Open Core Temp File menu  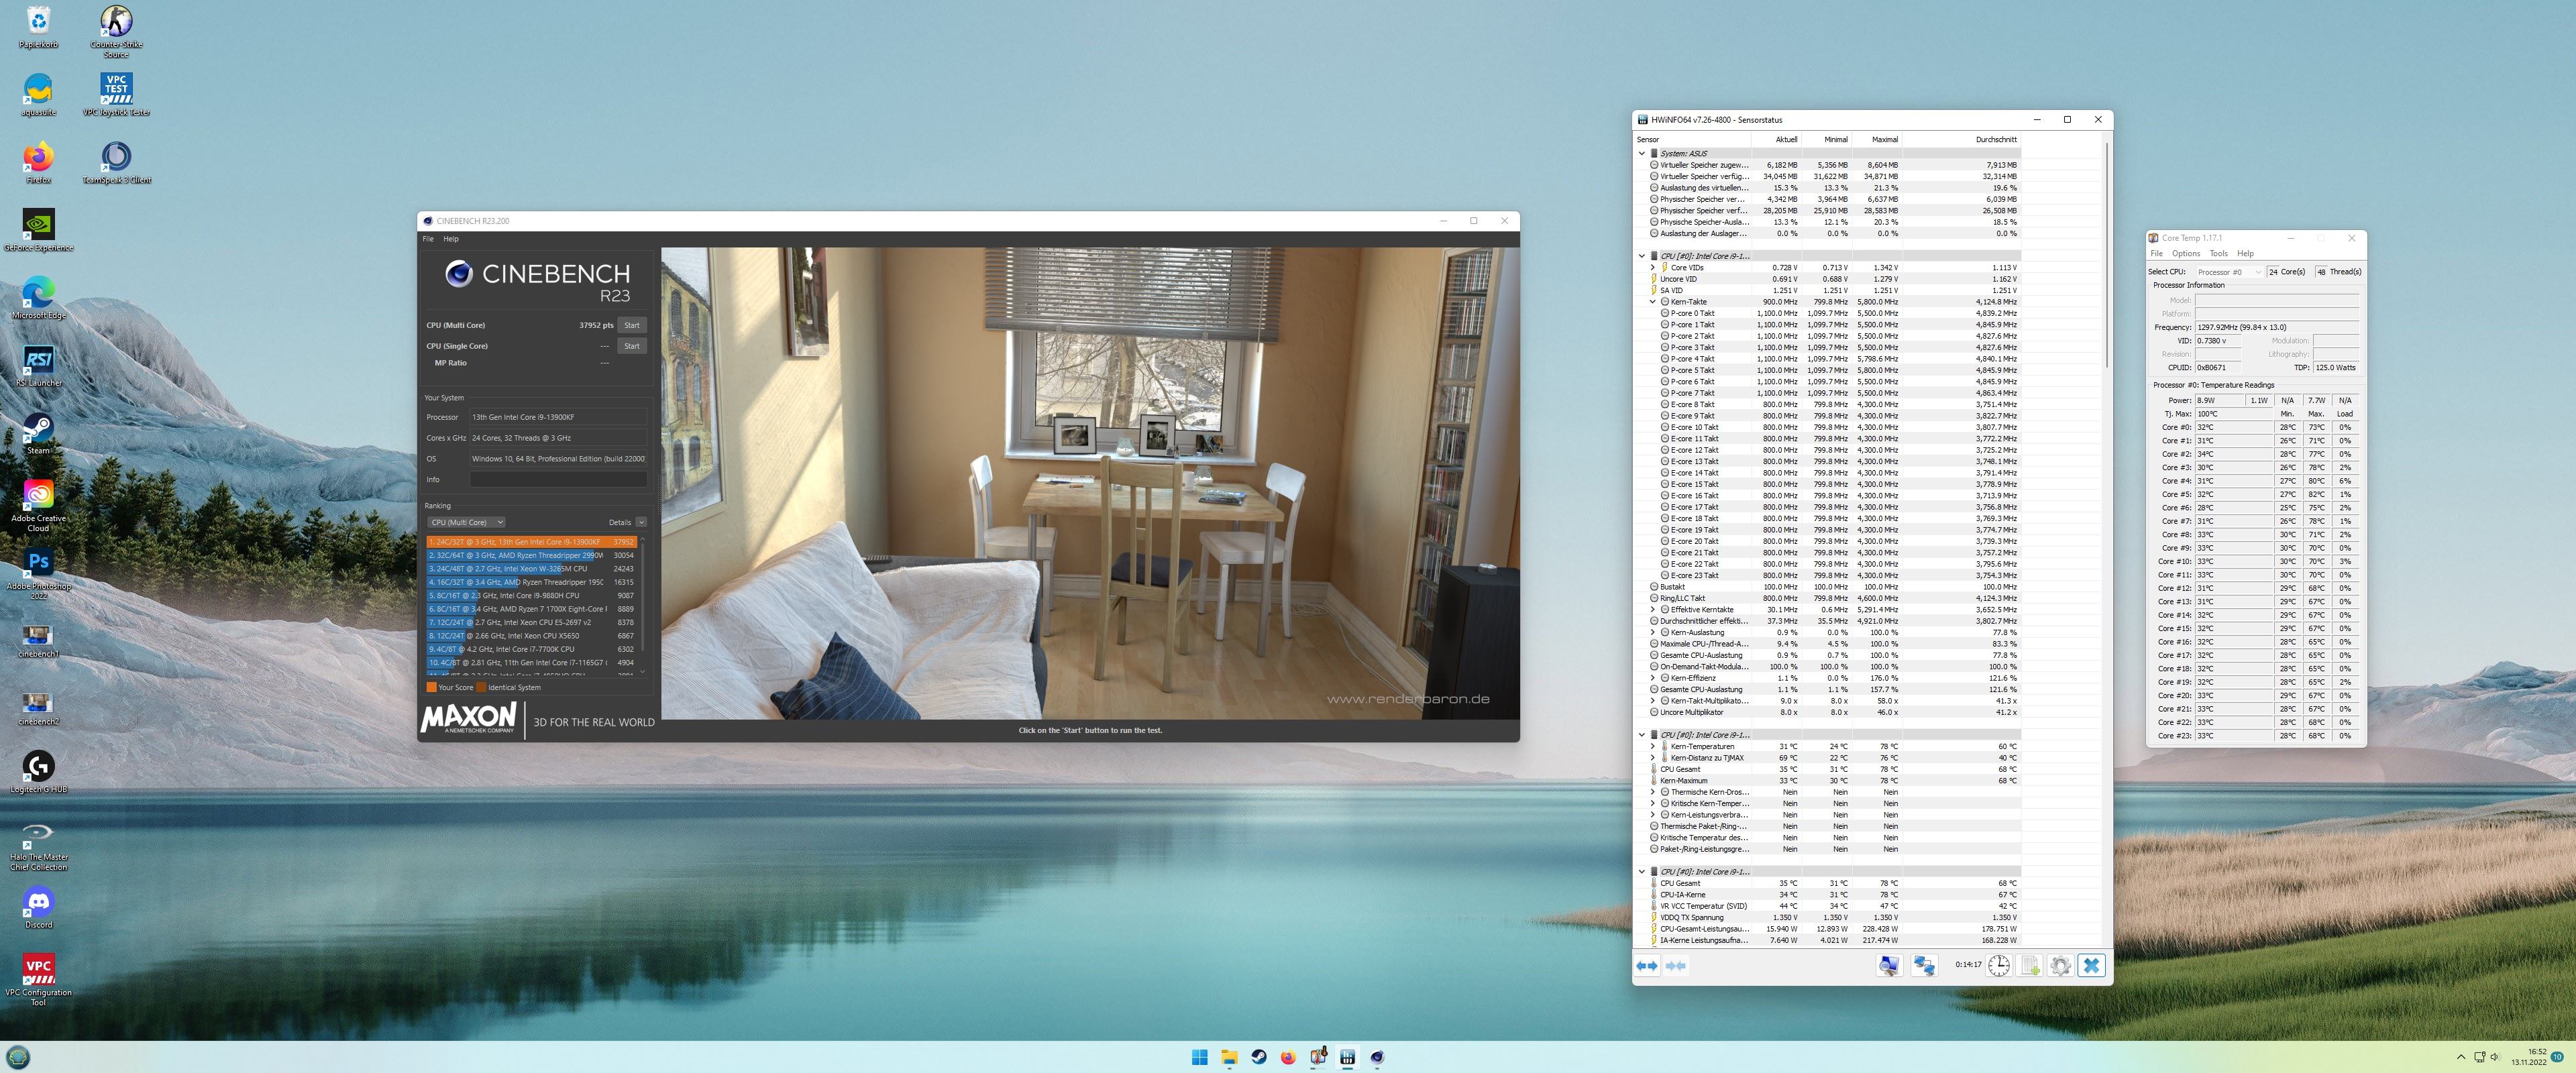point(2157,254)
